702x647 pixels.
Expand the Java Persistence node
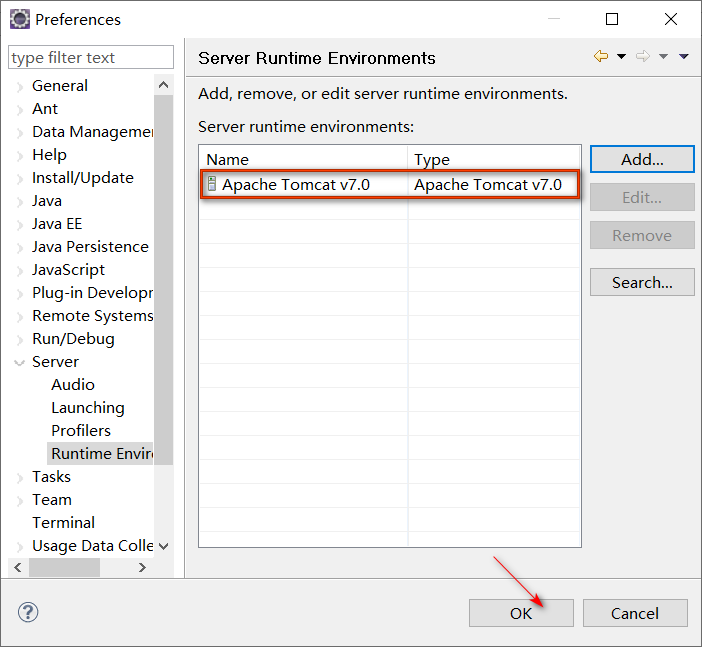pos(19,247)
